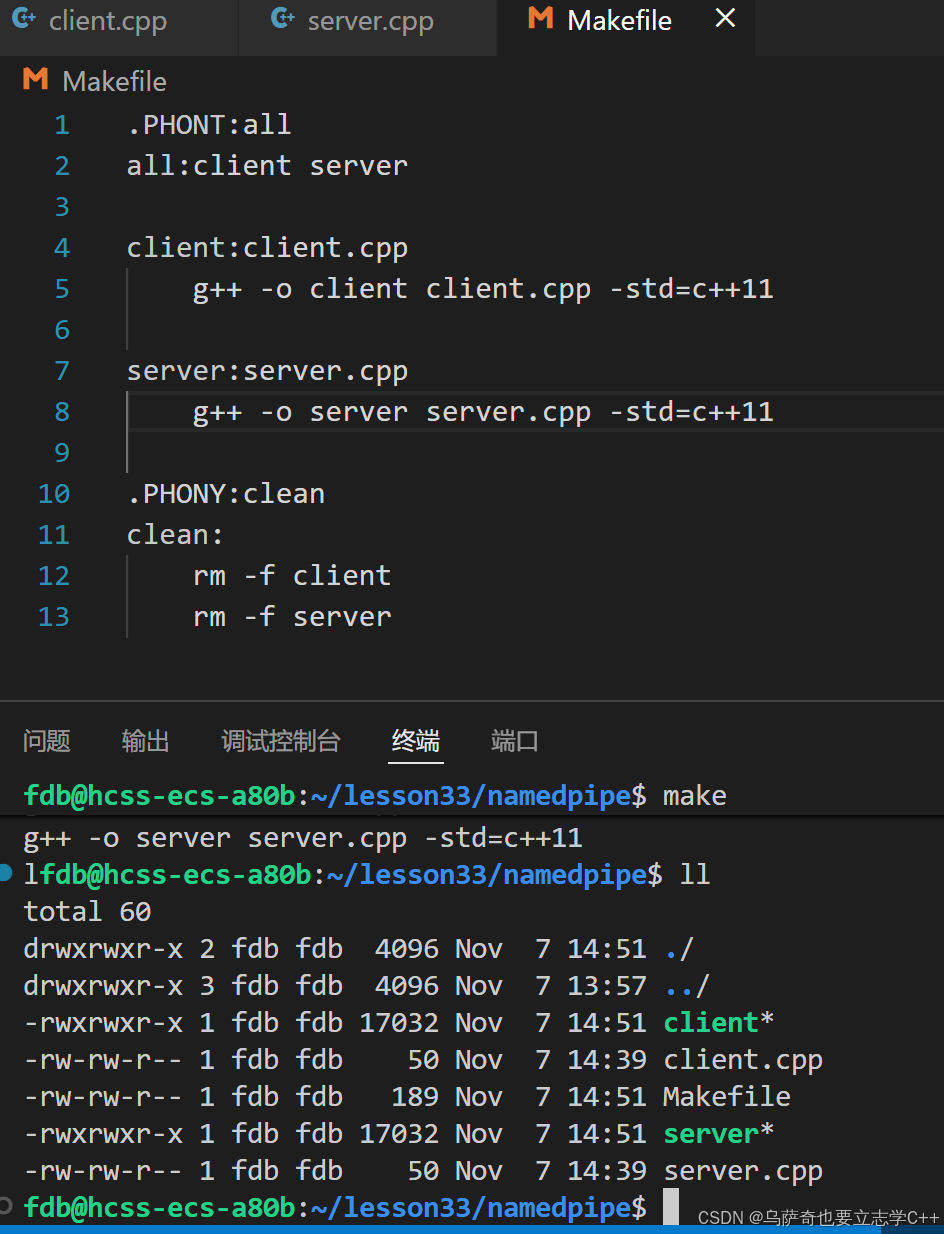Viewport: 944px width, 1234px height.
Task: Click the terminal cursor at last prompt
Action: click(671, 1207)
